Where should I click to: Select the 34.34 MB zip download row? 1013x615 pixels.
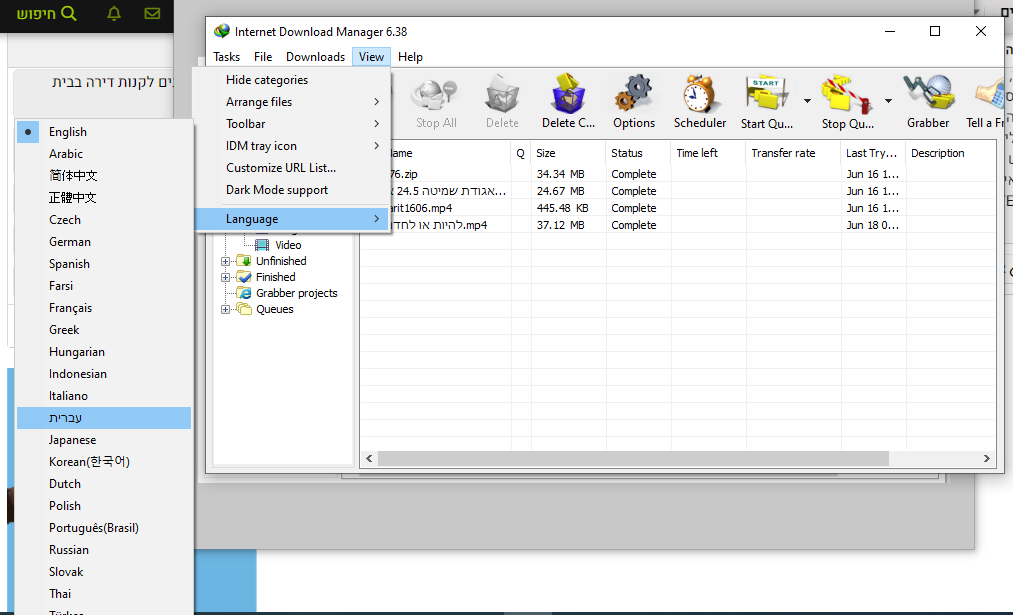coord(678,174)
